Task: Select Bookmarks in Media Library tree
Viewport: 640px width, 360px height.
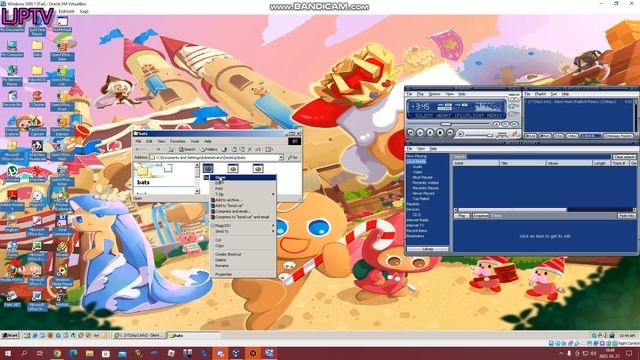Action: pos(415,236)
